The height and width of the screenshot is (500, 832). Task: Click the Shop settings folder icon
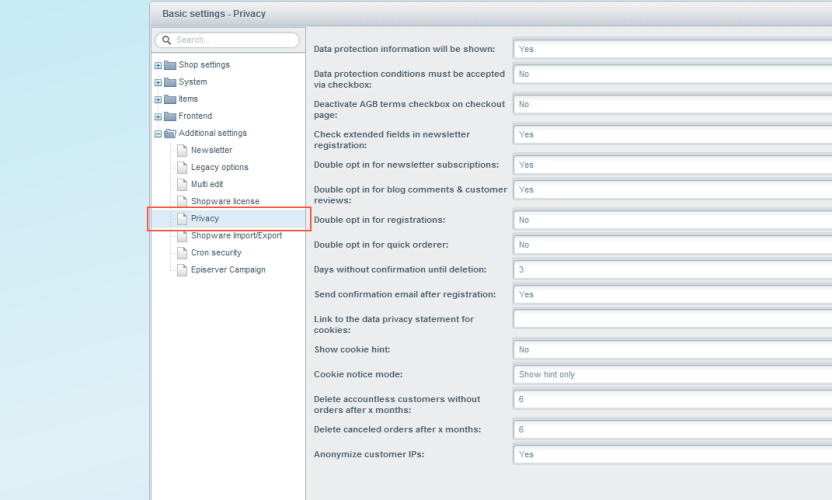pos(170,65)
